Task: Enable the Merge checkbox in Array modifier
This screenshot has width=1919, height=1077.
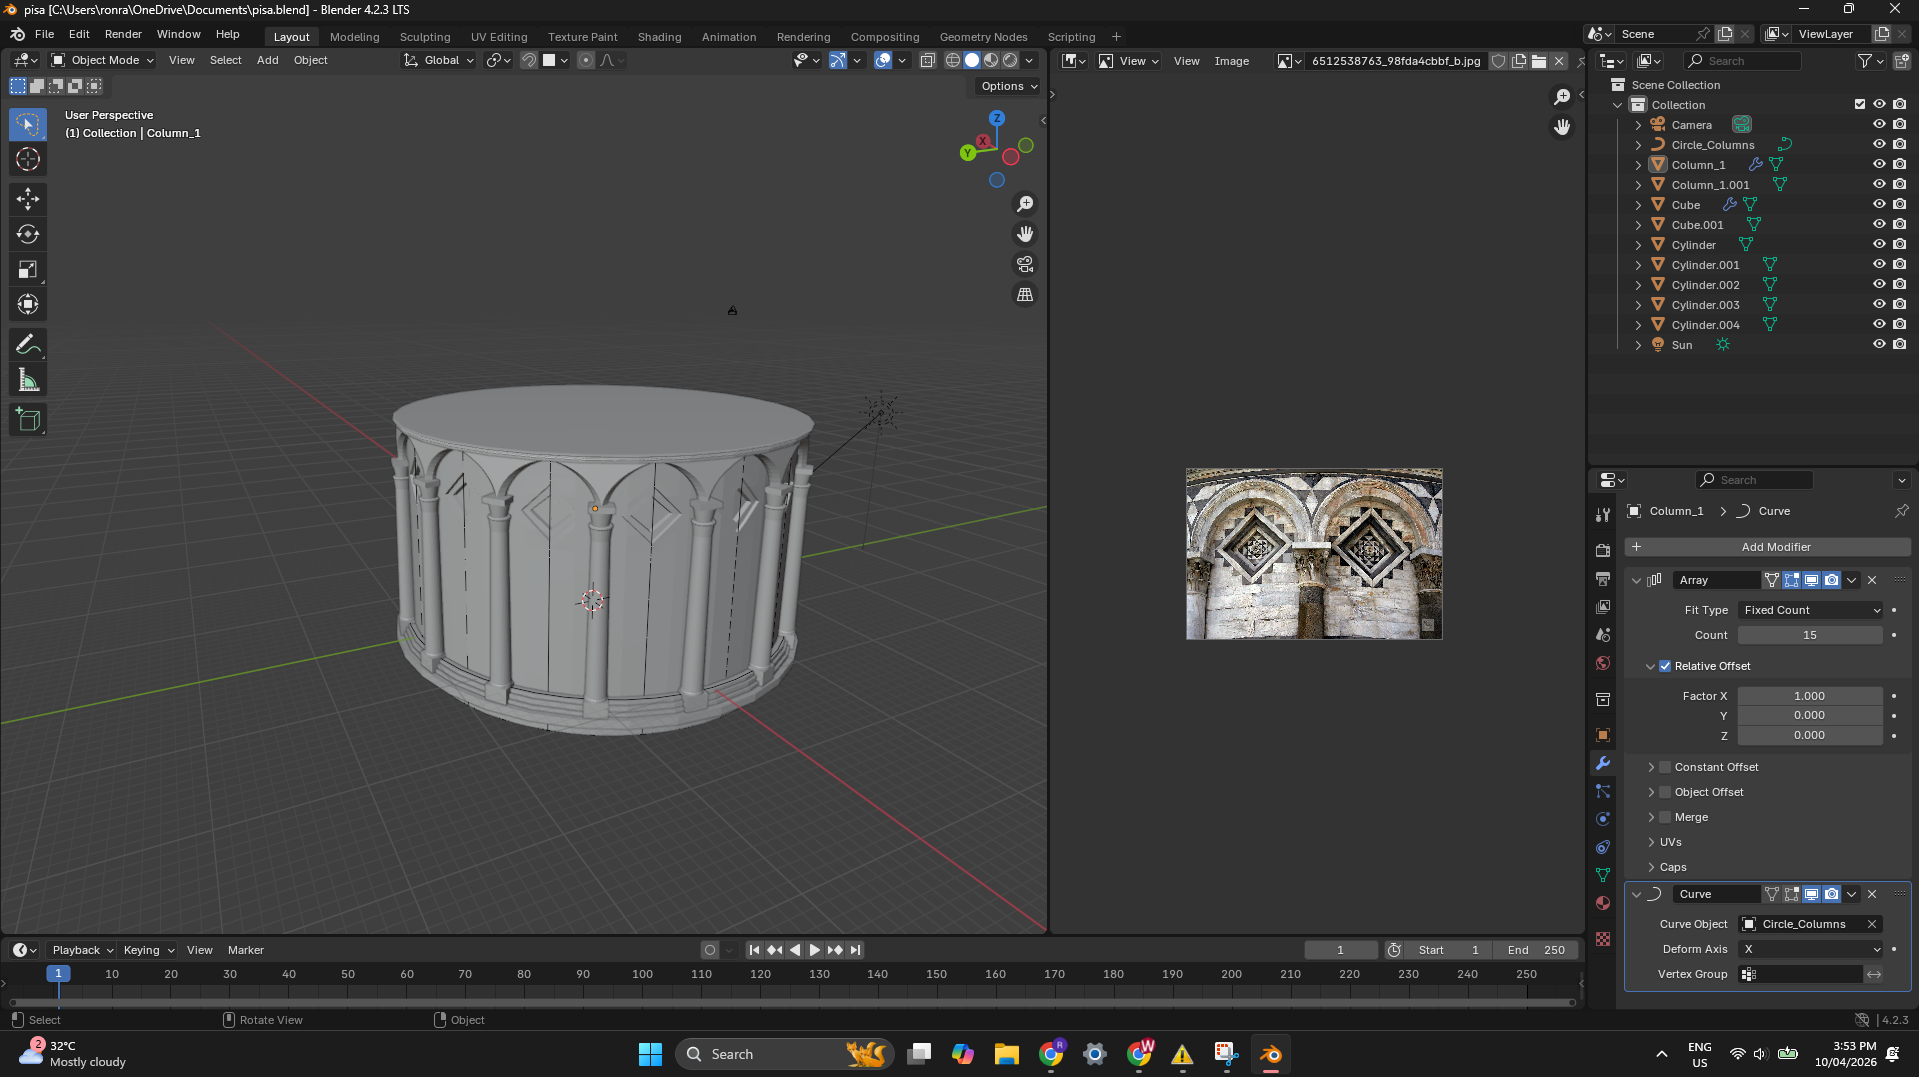Action: click(1665, 817)
